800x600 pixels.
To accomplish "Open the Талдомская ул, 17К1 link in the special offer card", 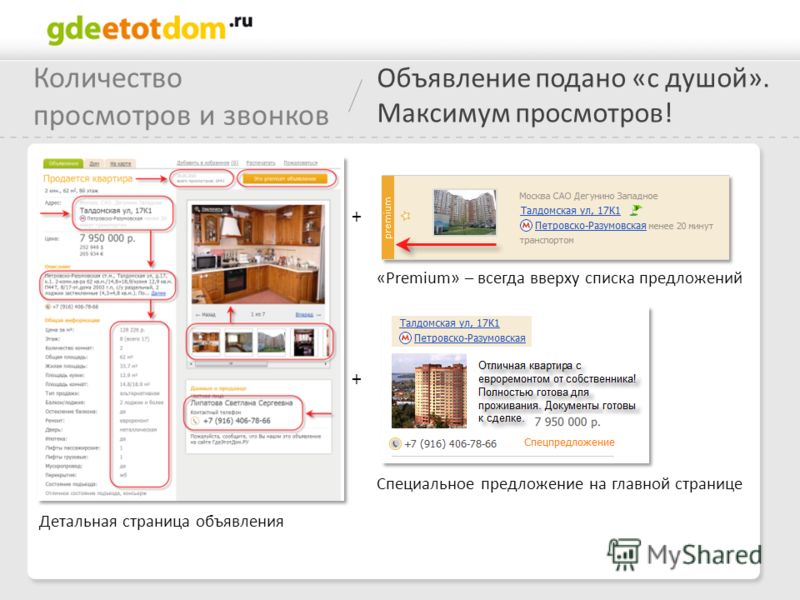I will pos(449,323).
